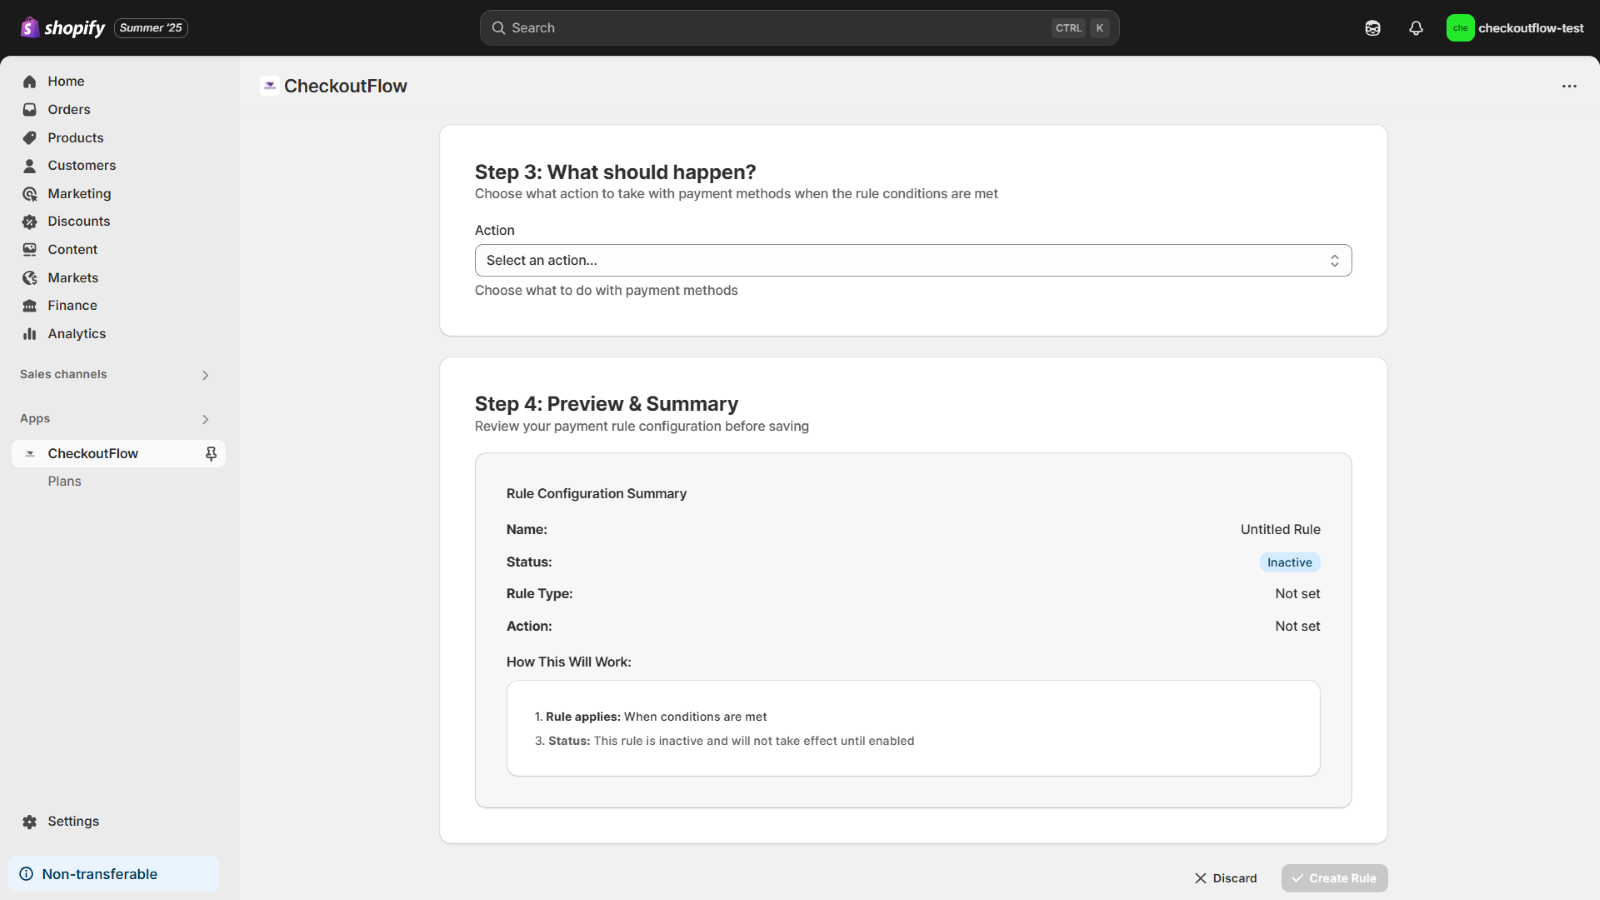The width and height of the screenshot is (1600, 900).
Task: Click the search magnifier icon
Action: [x=498, y=28]
